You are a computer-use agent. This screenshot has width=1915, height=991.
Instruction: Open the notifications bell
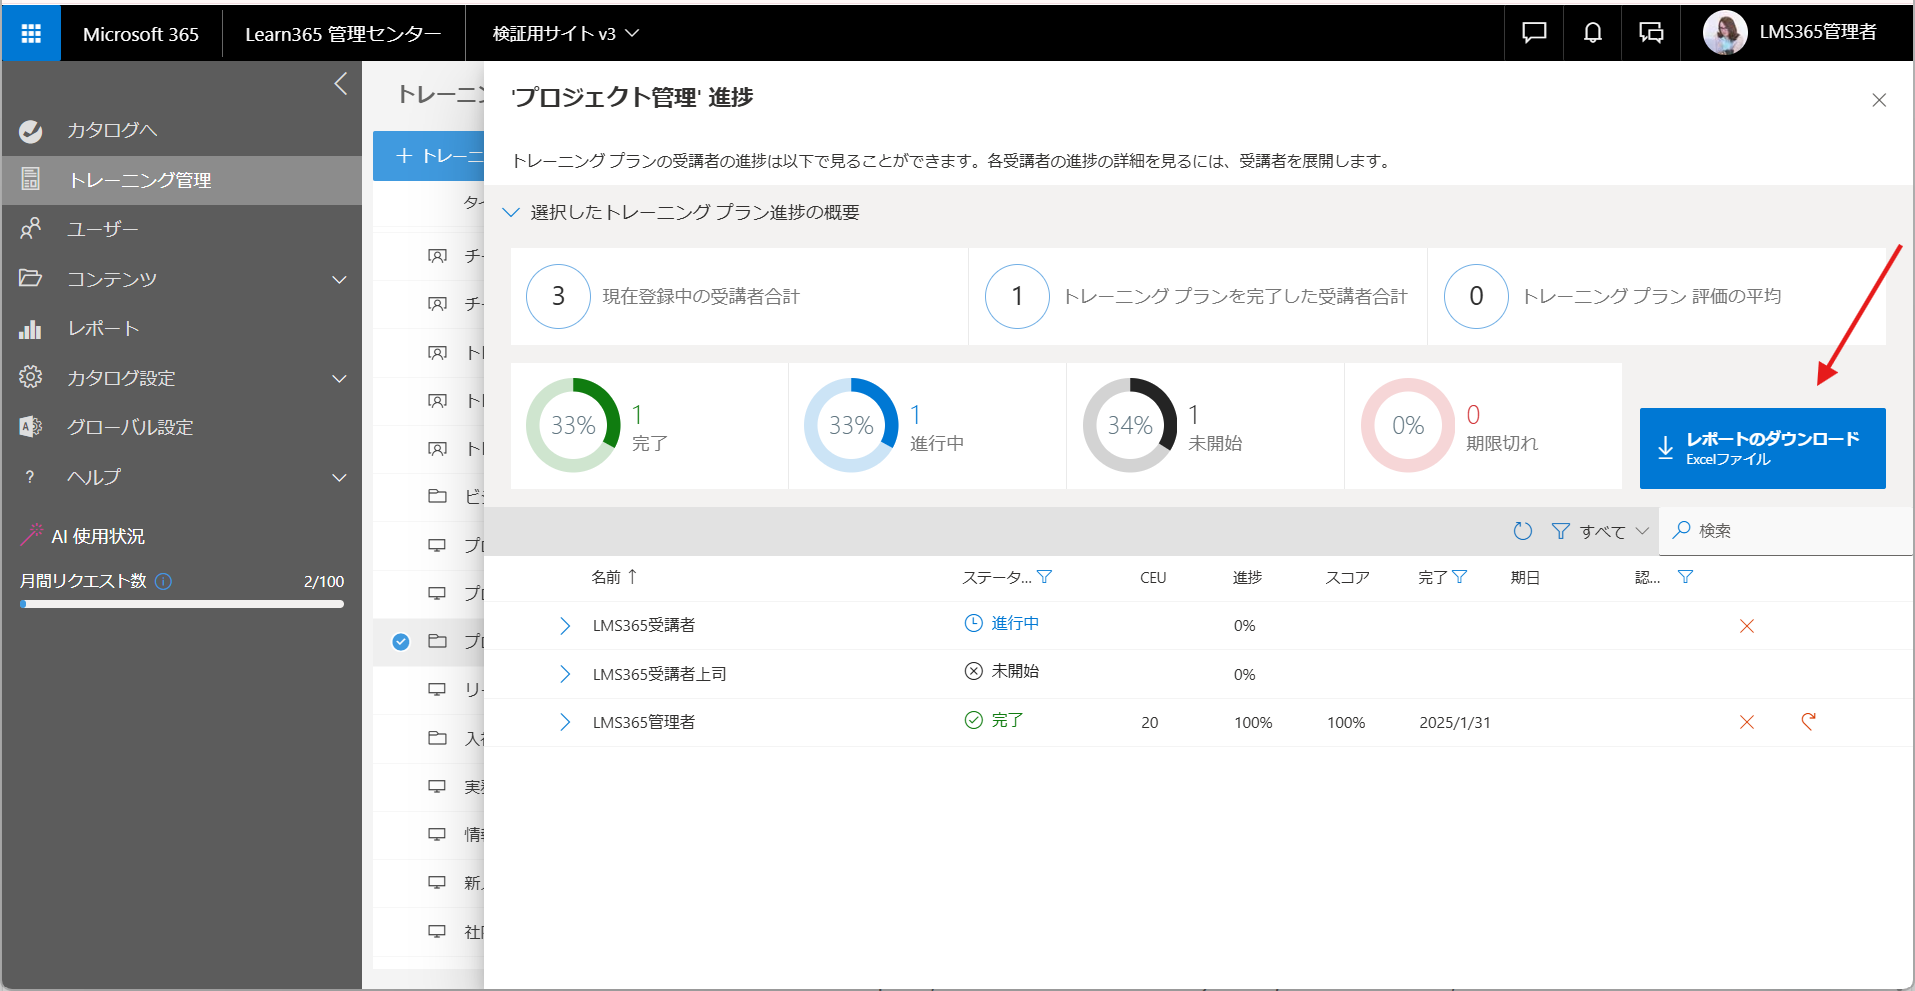(x=1593, y=33)
